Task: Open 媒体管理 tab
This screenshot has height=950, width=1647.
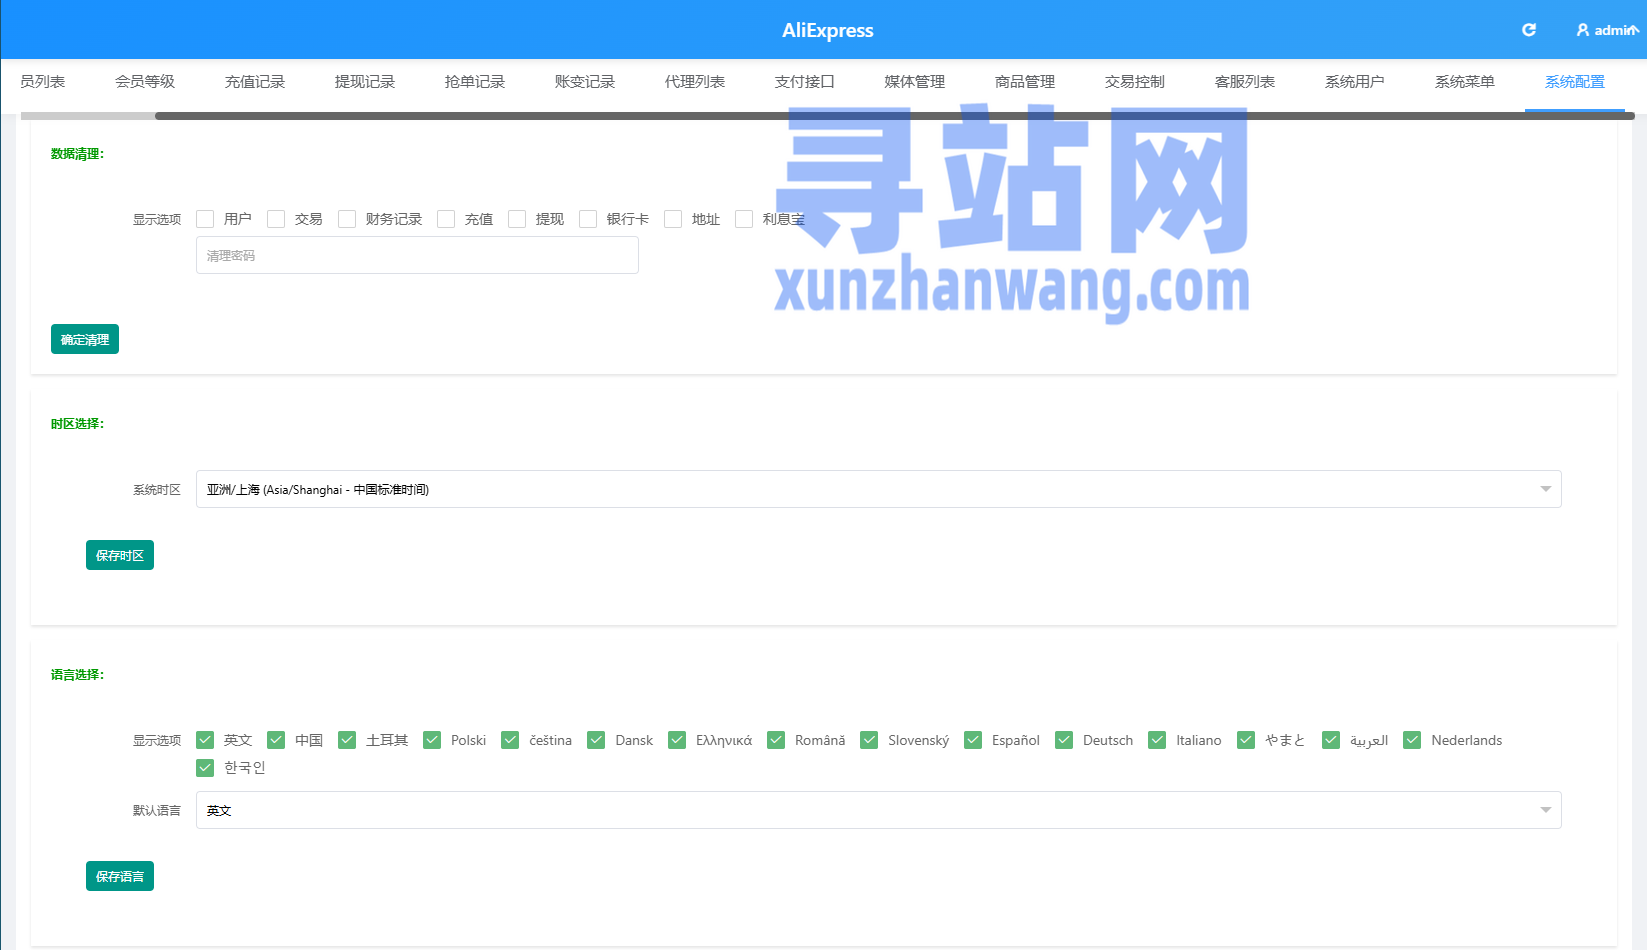Action: click(915, 82)
